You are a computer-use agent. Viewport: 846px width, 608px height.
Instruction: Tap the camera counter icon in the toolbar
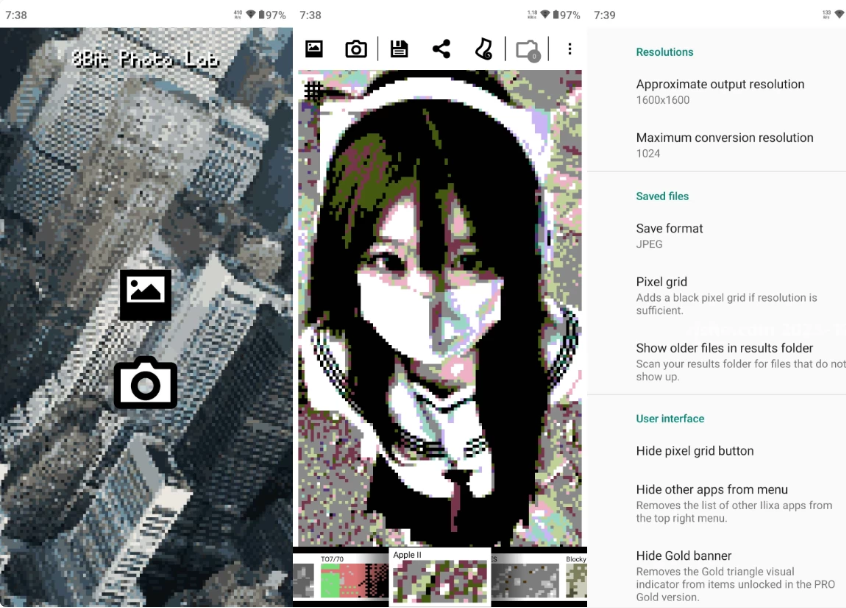pos(527,48)
